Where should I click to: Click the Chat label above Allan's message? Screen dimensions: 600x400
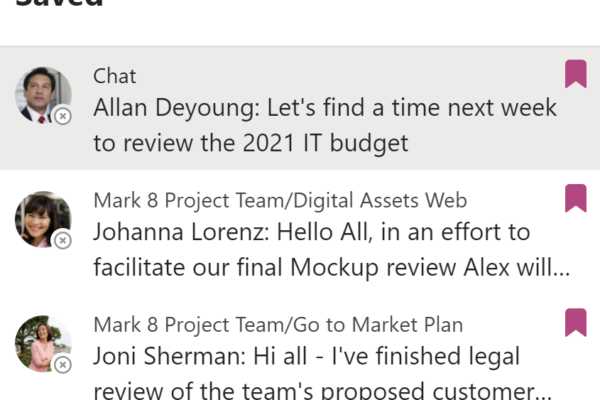(x=114, y=76)
